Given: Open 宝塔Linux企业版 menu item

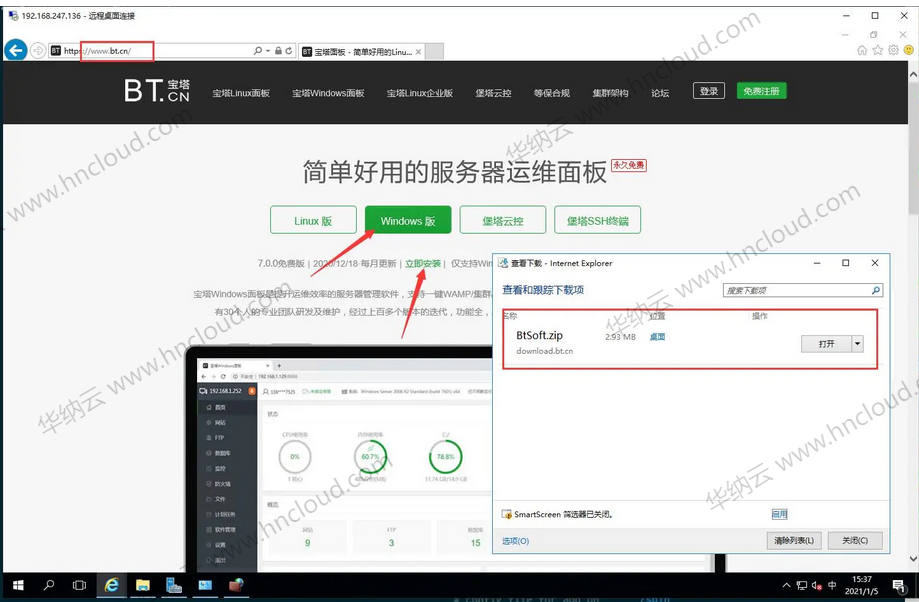Looking at the screenshot, I should coord(420,93).
